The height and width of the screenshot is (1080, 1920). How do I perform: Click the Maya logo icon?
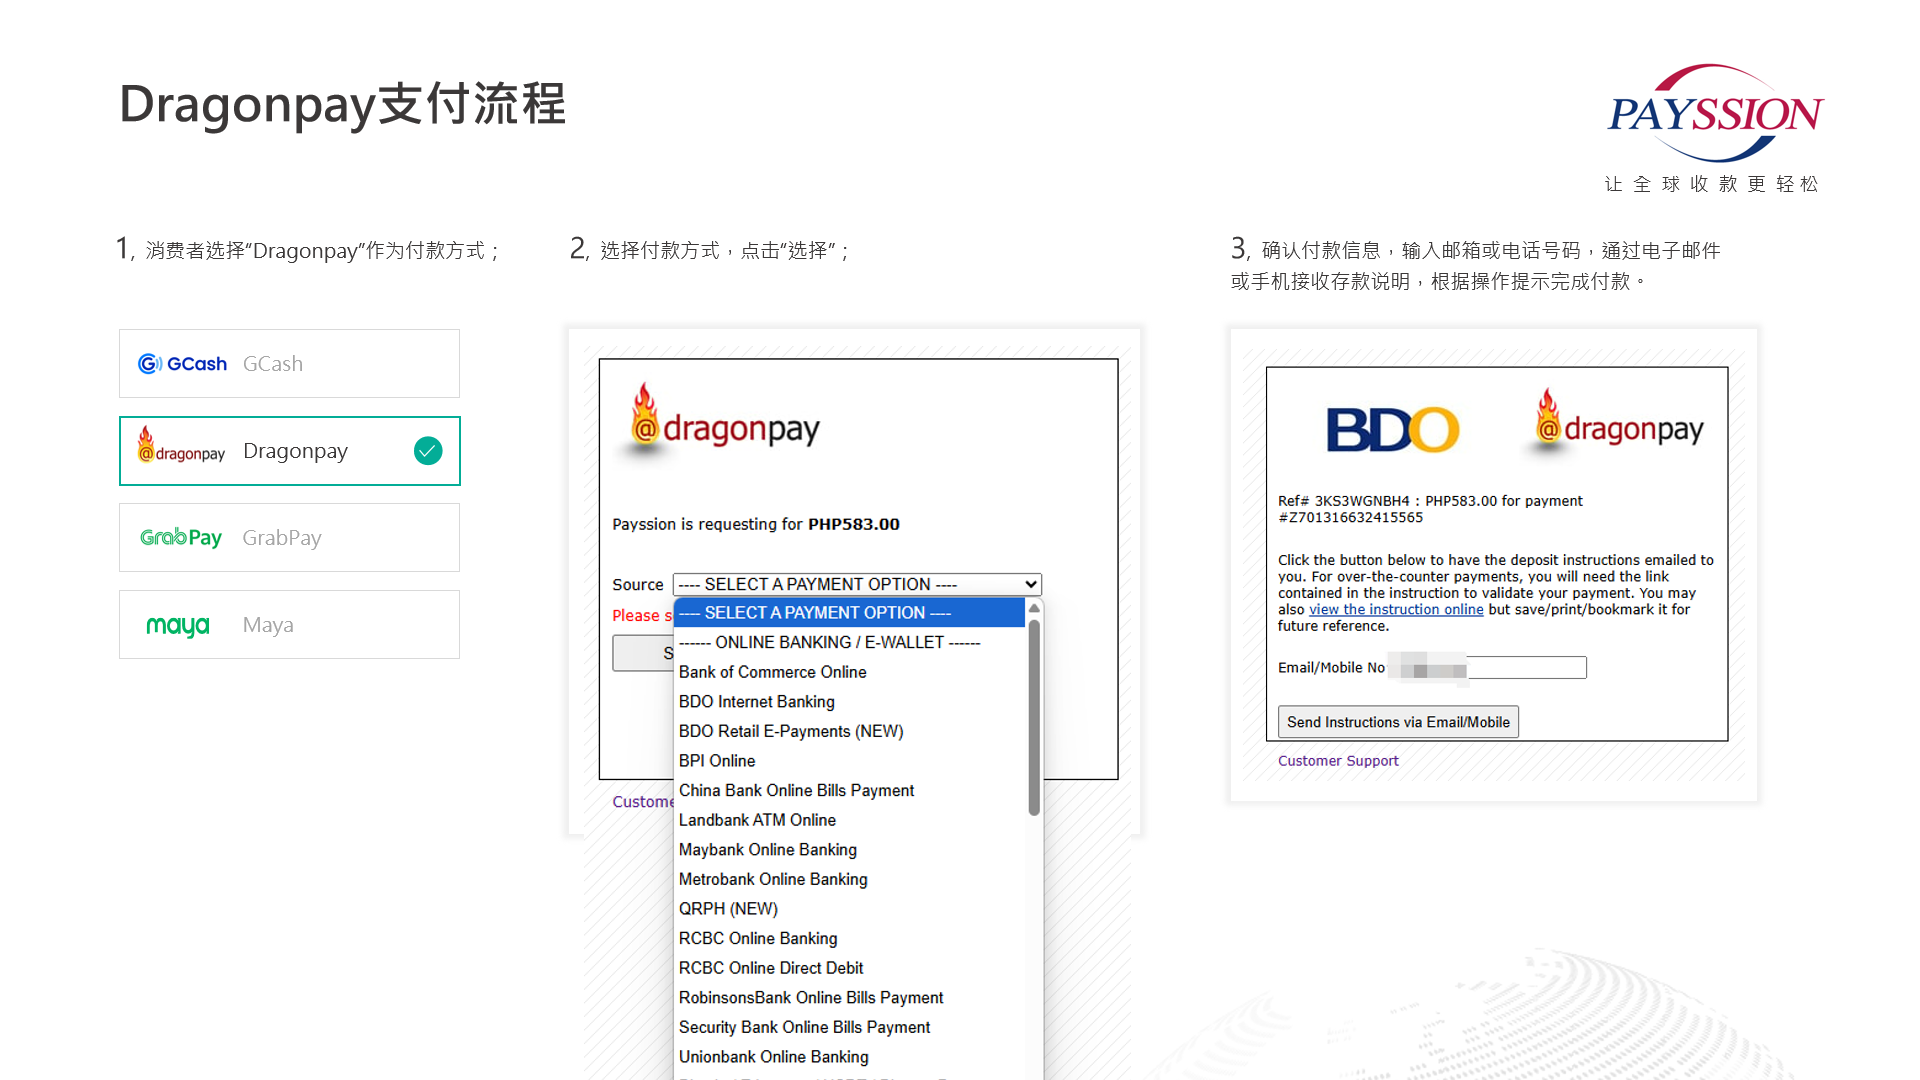178,626
